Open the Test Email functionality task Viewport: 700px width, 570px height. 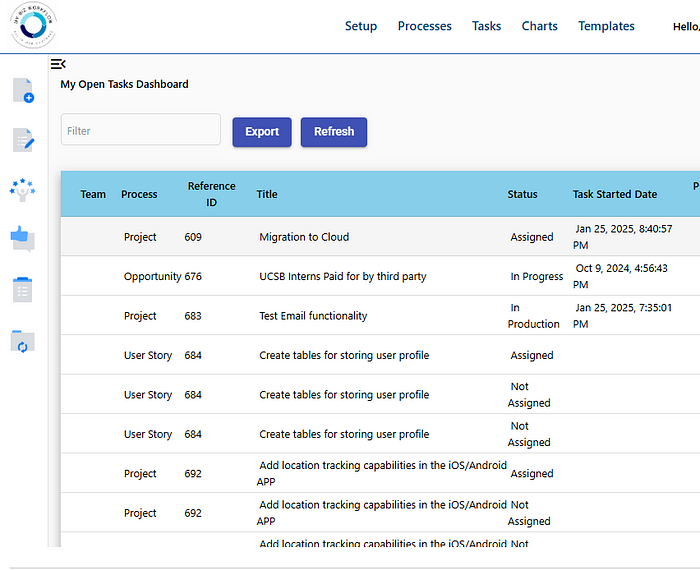pos(313,316)
